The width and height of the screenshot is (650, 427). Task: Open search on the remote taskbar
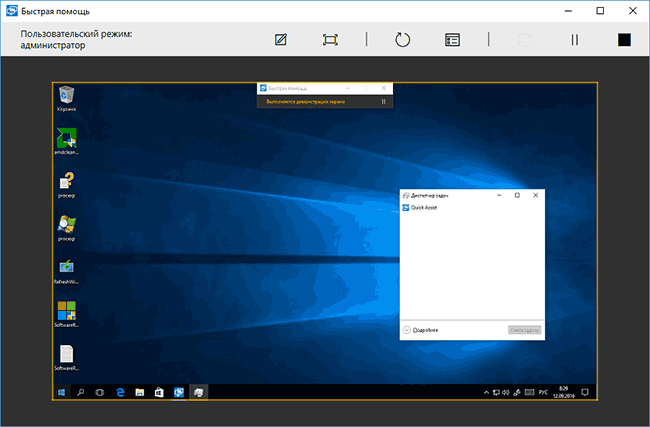[80, 392]
